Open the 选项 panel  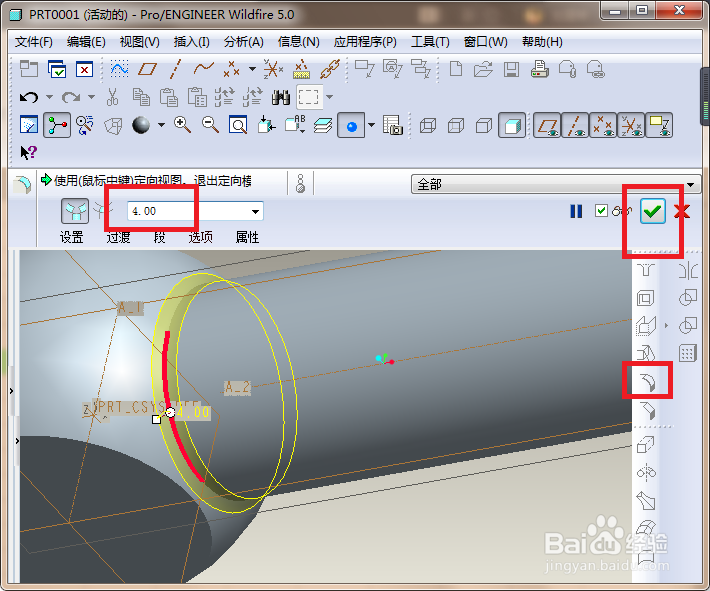pyautogui.click(x=200, y=237)
